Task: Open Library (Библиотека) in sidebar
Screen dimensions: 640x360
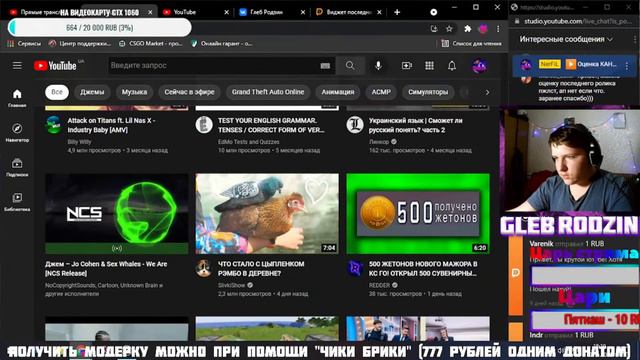Action: pos(17,202)
